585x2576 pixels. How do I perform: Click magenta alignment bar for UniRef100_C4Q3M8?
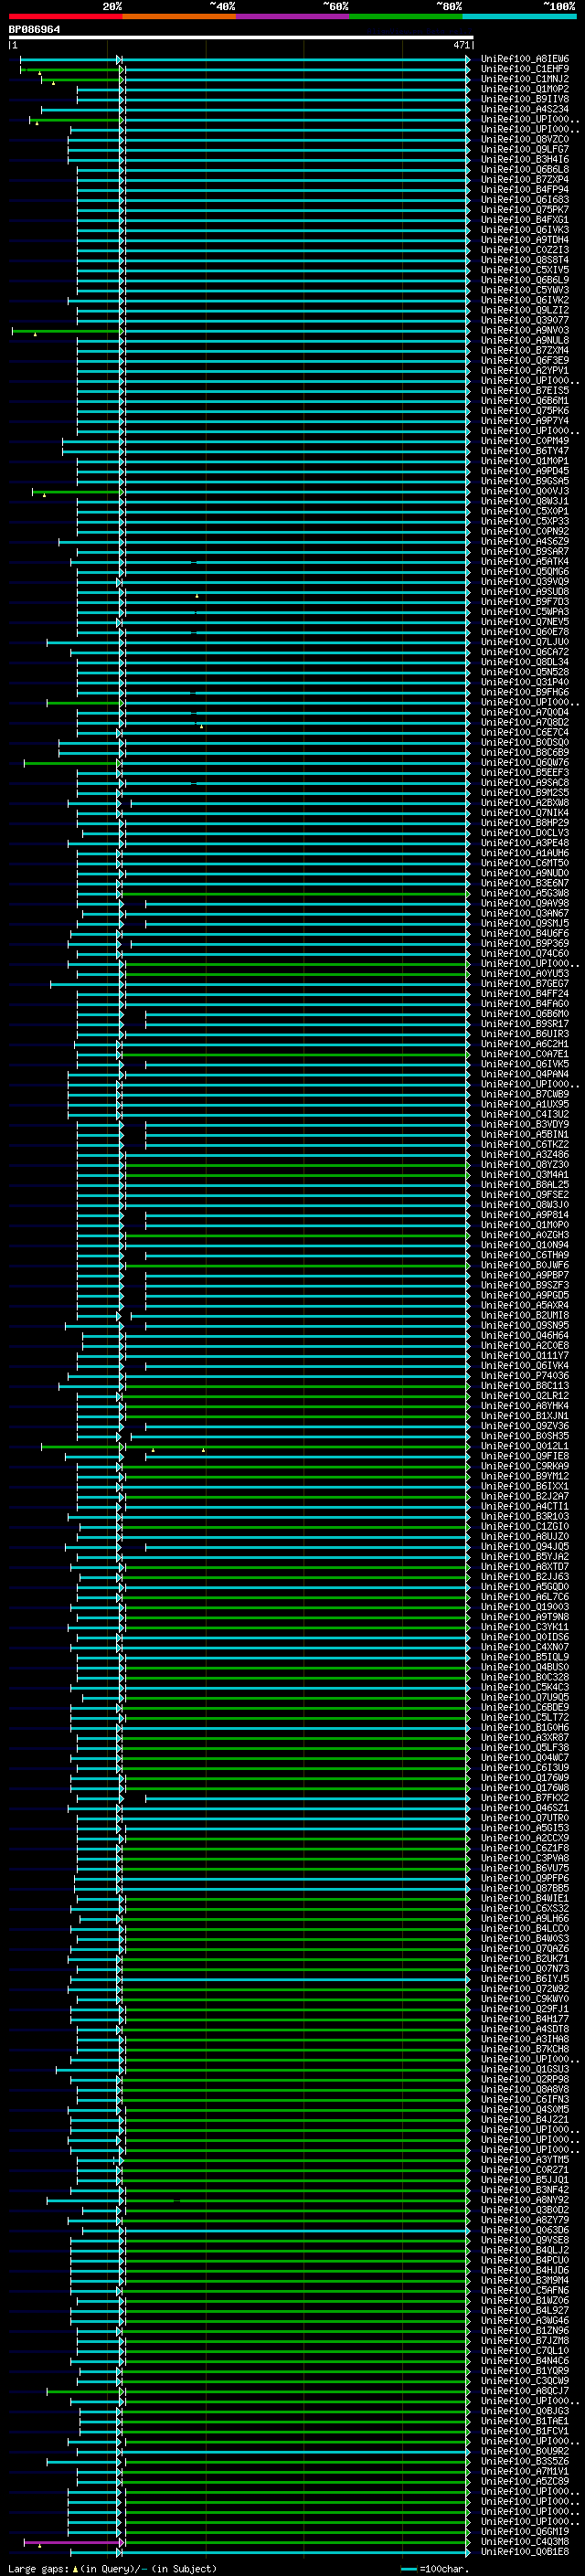(73, 2542)
